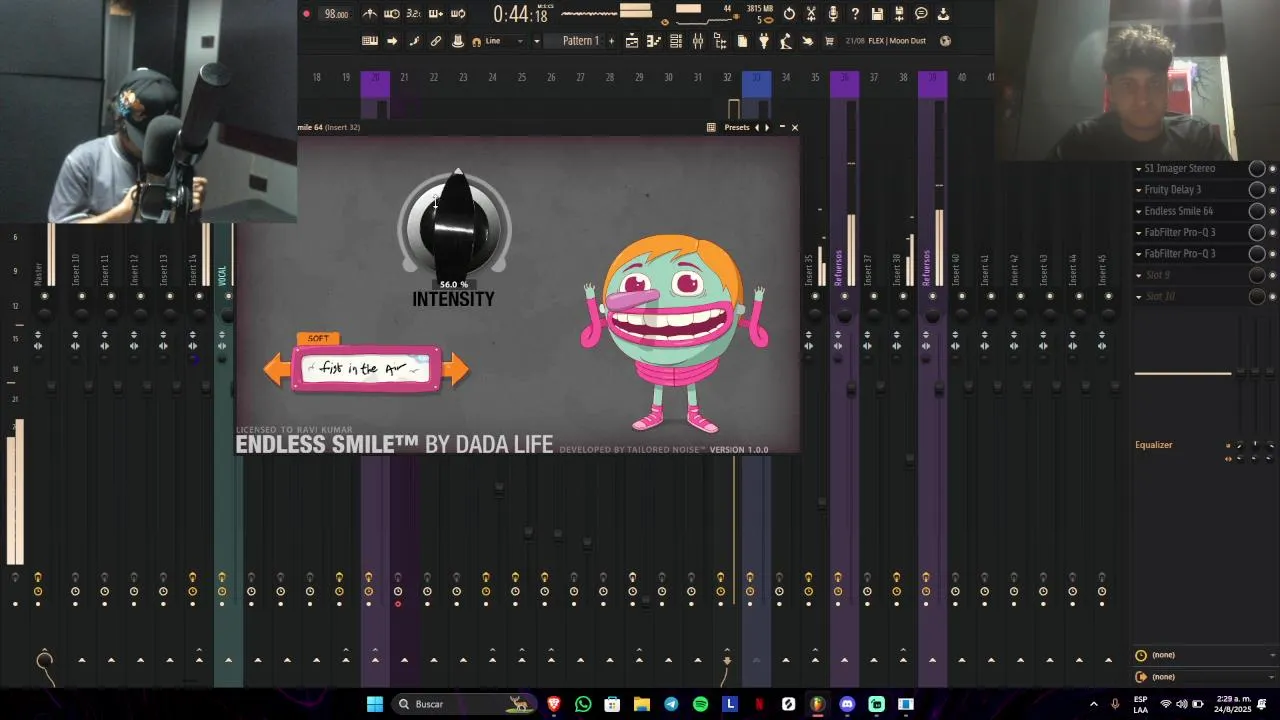The image size is (1280, 720).
Task: Open WhatsApp from taskbar
Action: pyautogui.click(x=583, y=704)
